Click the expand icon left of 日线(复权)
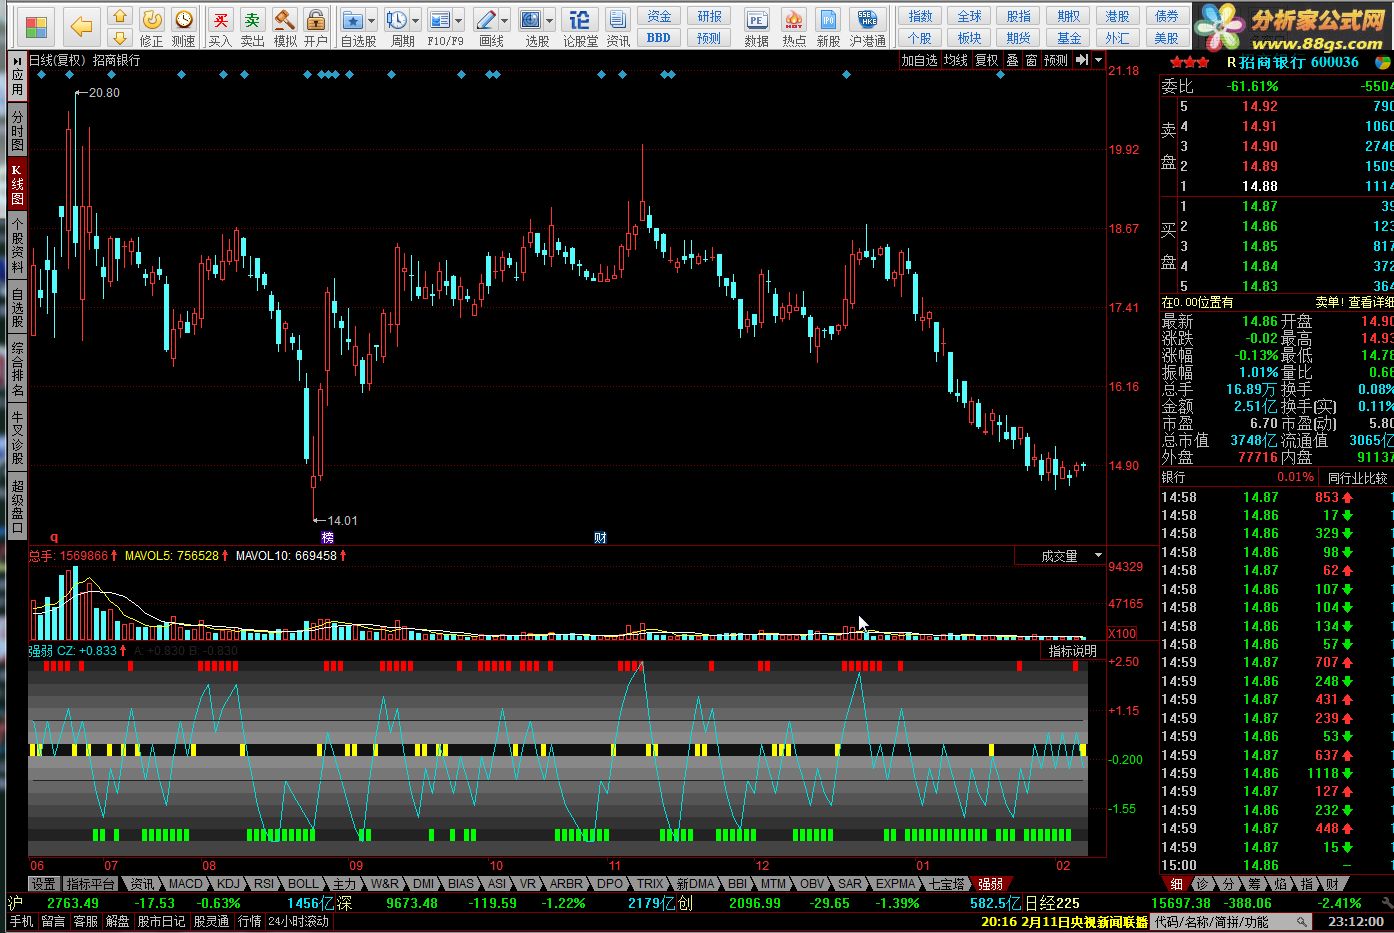Viewport: 1394px width, 933px height. tap(18, 60)
